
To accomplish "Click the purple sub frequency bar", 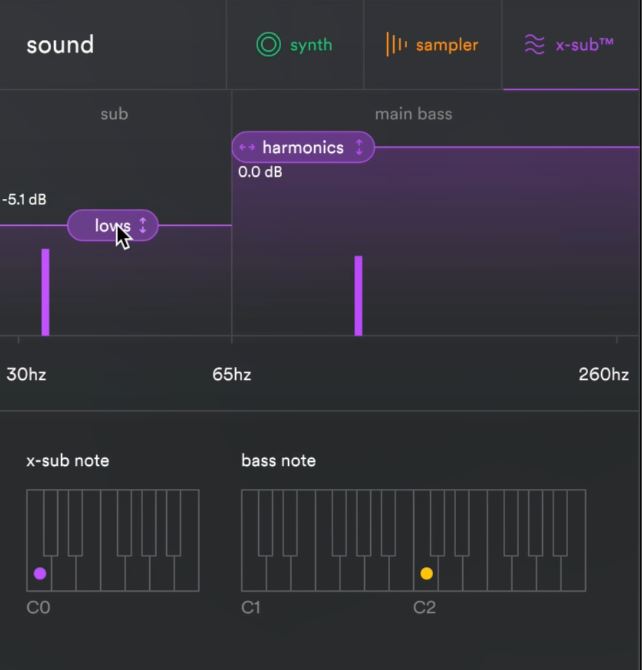I will [45, 292].
